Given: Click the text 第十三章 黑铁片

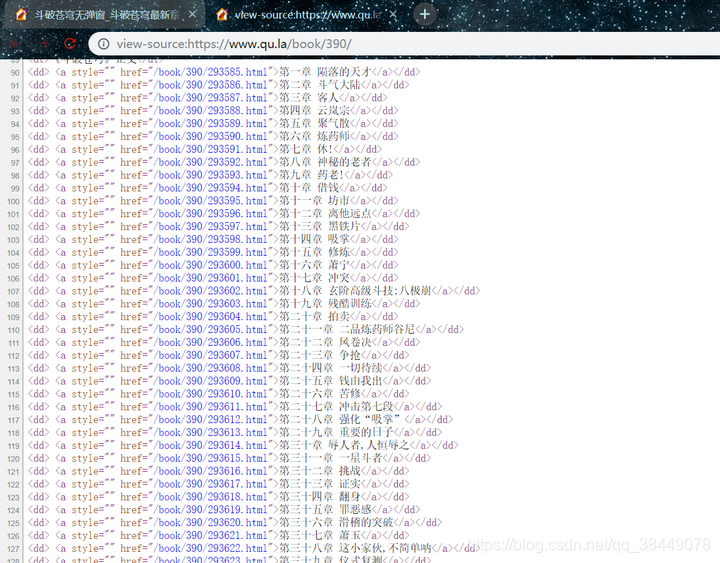Looking at the screenshot, I should click(x=320, y=226).
